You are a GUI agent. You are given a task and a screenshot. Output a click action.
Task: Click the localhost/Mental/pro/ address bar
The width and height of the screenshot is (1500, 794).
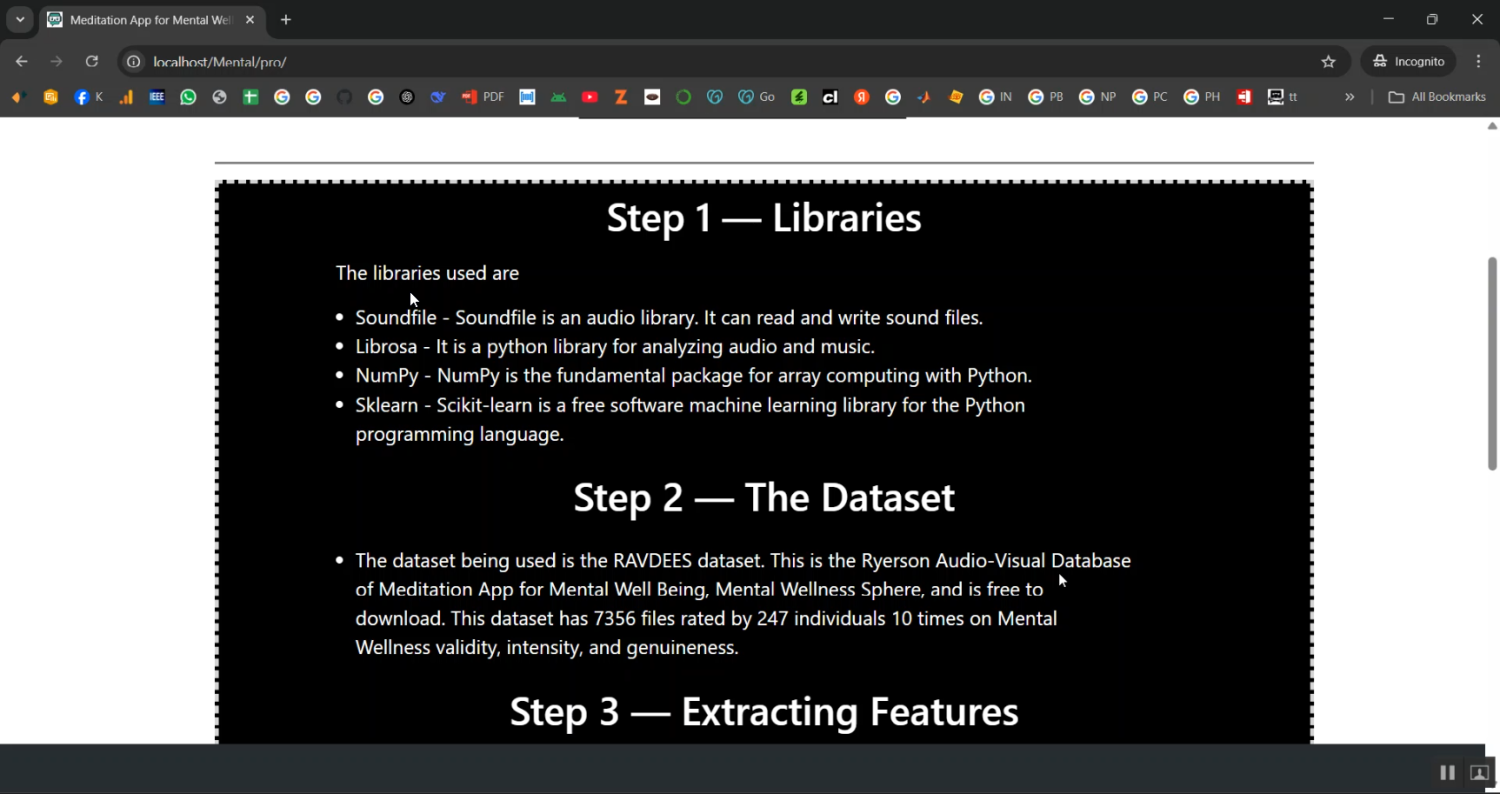(x=700, y=62)
